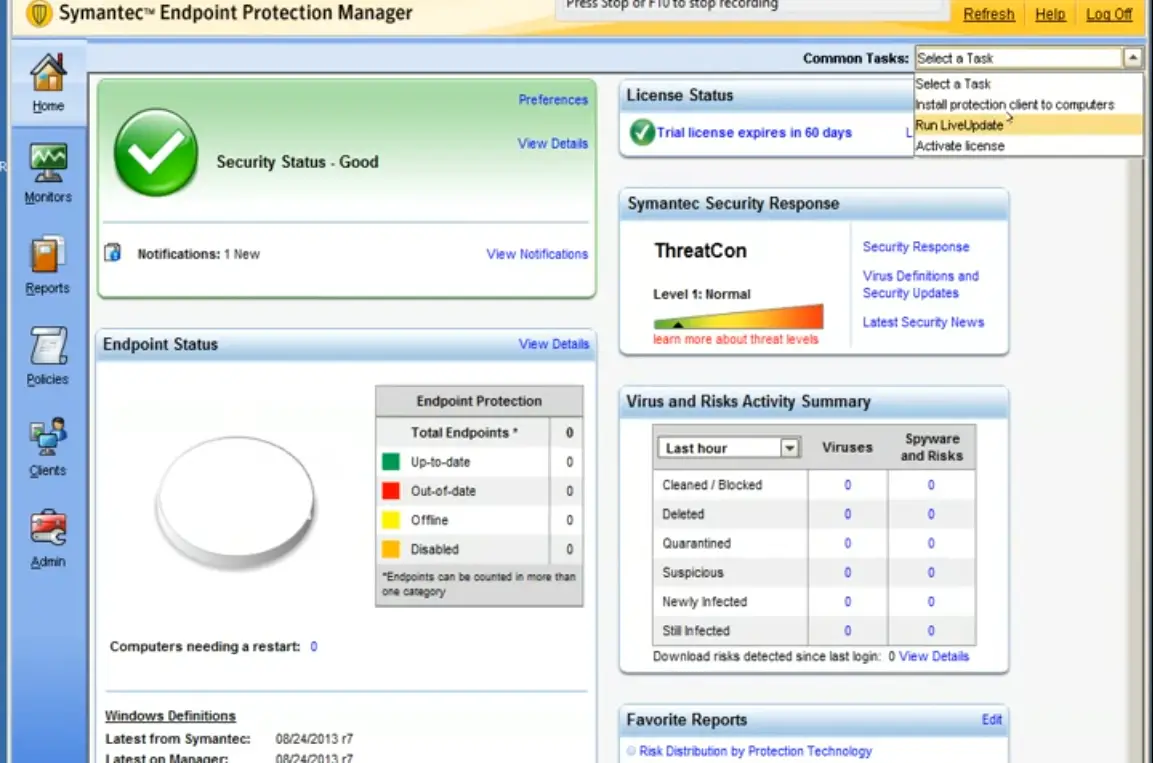View Details of download risks detected
Image resolution: width=1153 pixels, height=763 pixels.
click(934, 656)
